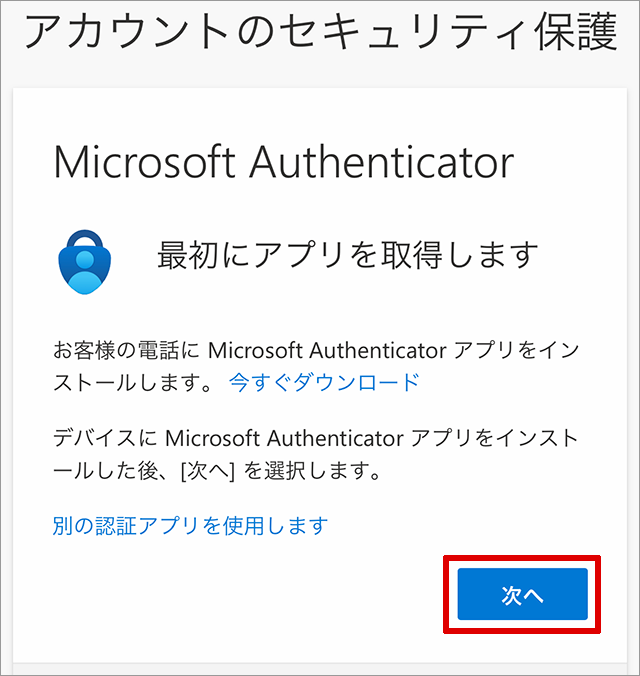Viewport: 640px width, 676px height.
Task: Click the [次へ] text within the instructions
Action: pyautogui.click(x=208, y=471)
